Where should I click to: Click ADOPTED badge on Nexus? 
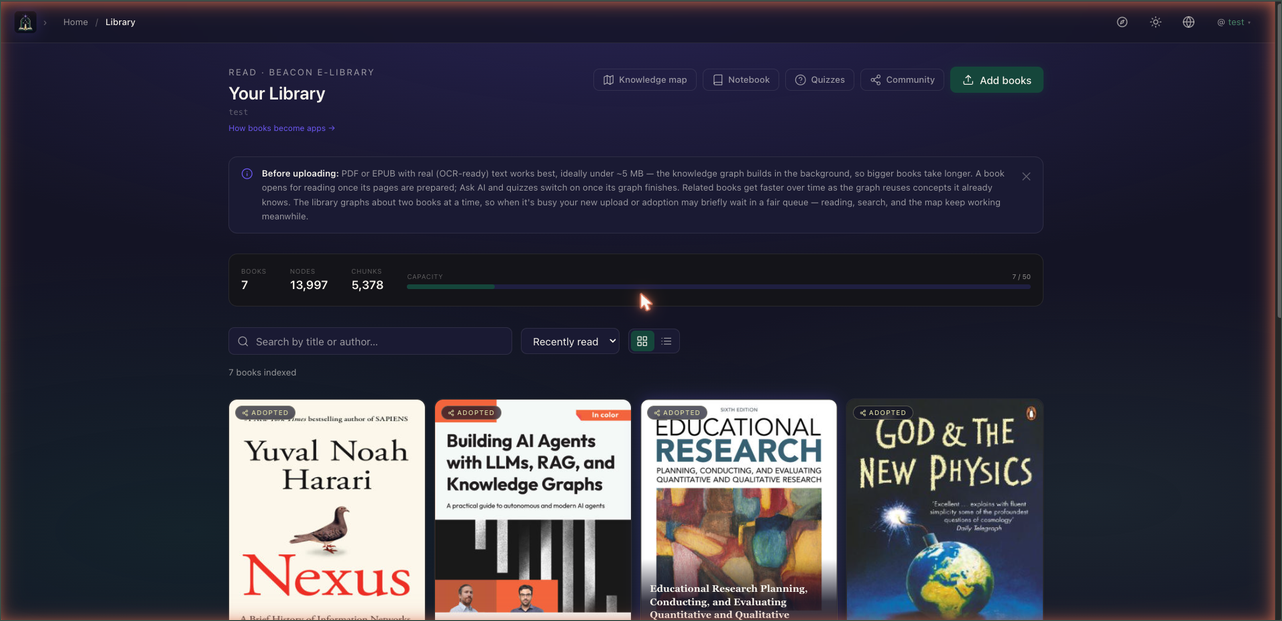(x=265, y=412)
